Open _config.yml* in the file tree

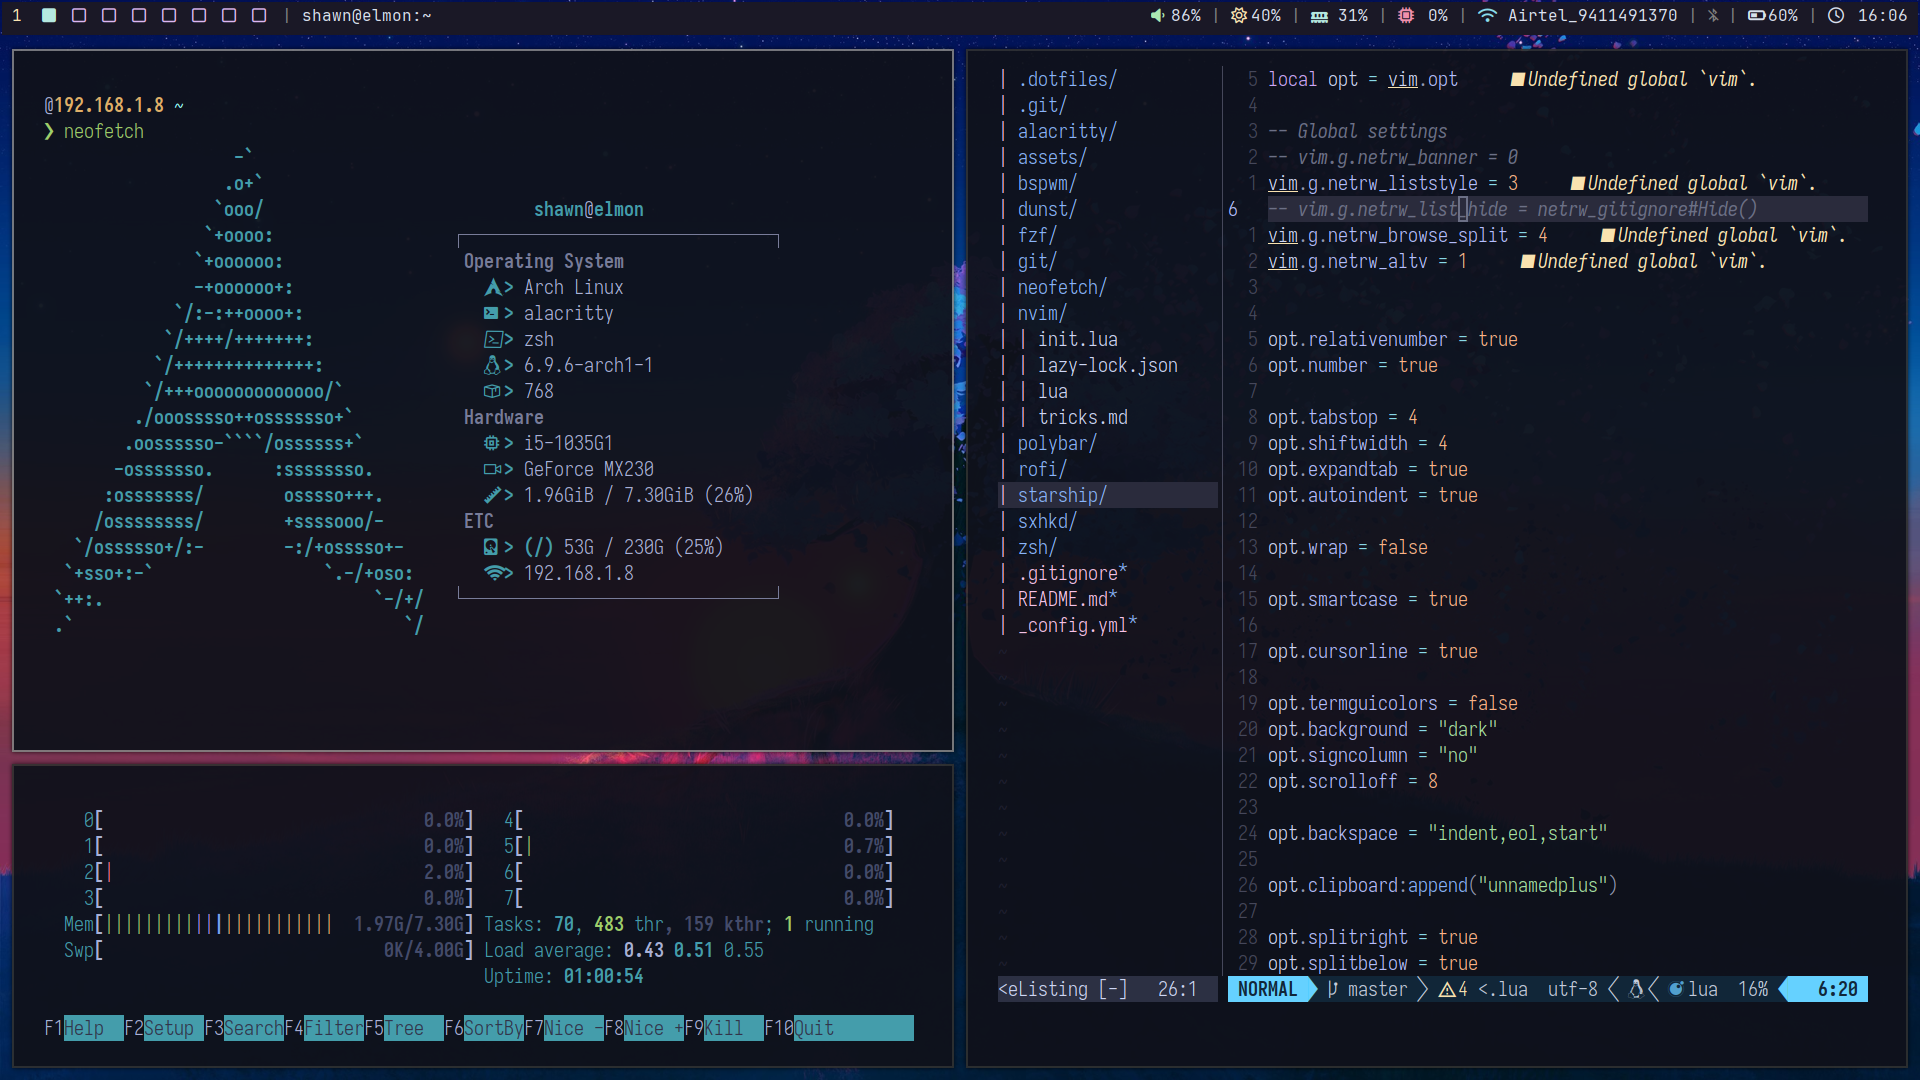tap(1077, 625)
